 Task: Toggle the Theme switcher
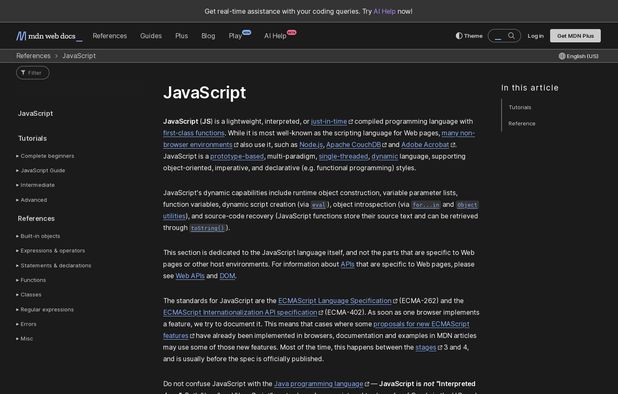click(469, 36)
